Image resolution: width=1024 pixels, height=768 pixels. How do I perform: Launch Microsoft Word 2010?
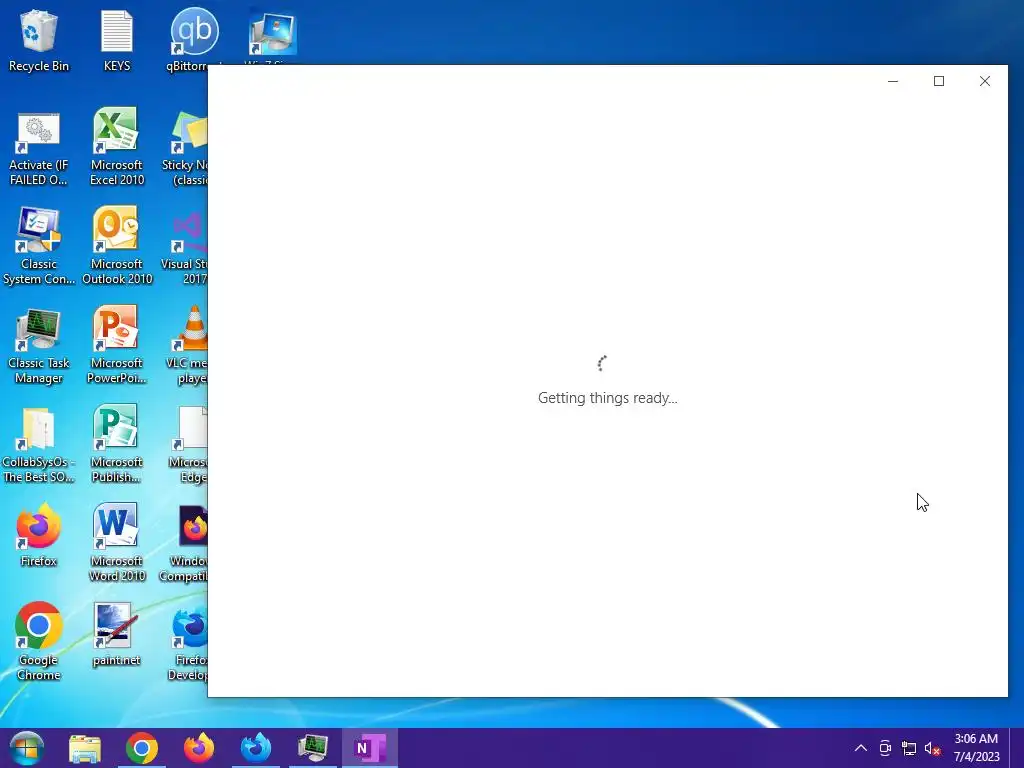(117, 543)
